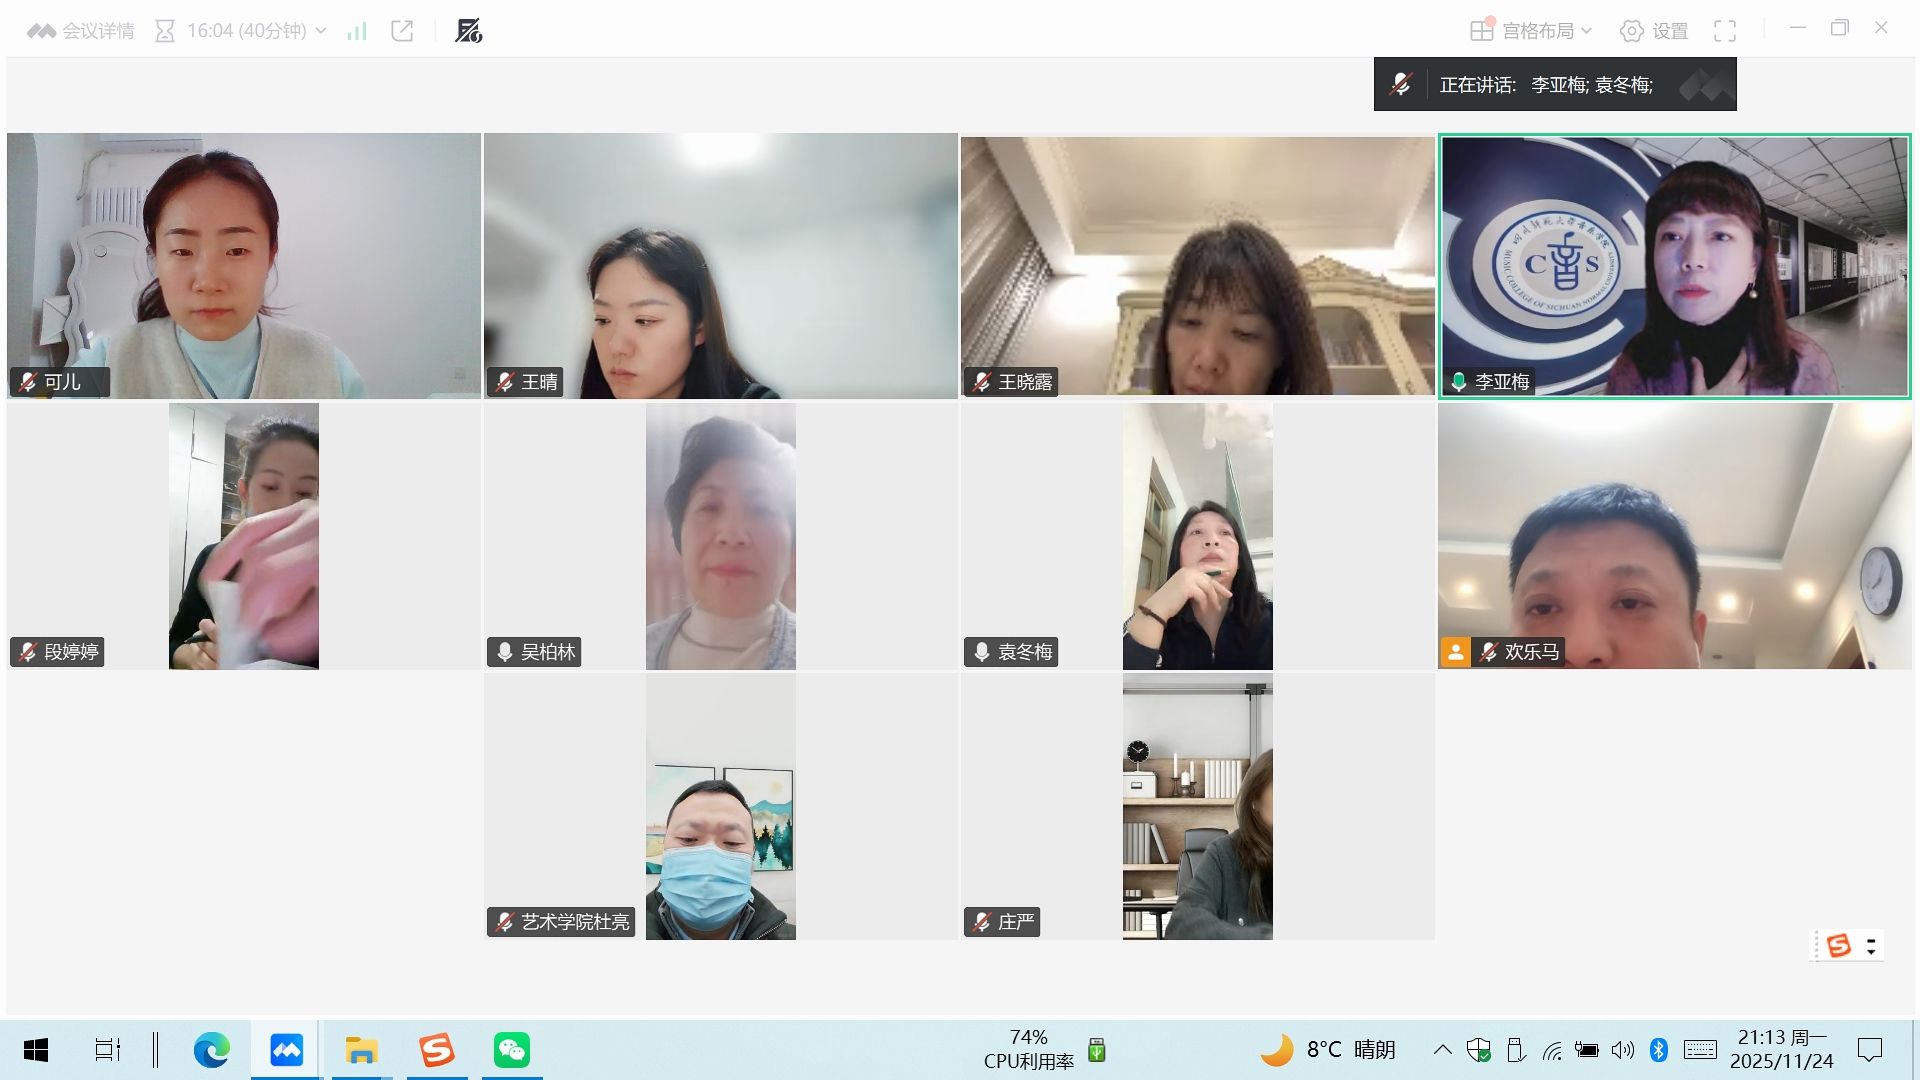Click muted mic icon in speaking banner
The width and height of the screenshot is (1920, 1080).
[x=1400, y=84]
